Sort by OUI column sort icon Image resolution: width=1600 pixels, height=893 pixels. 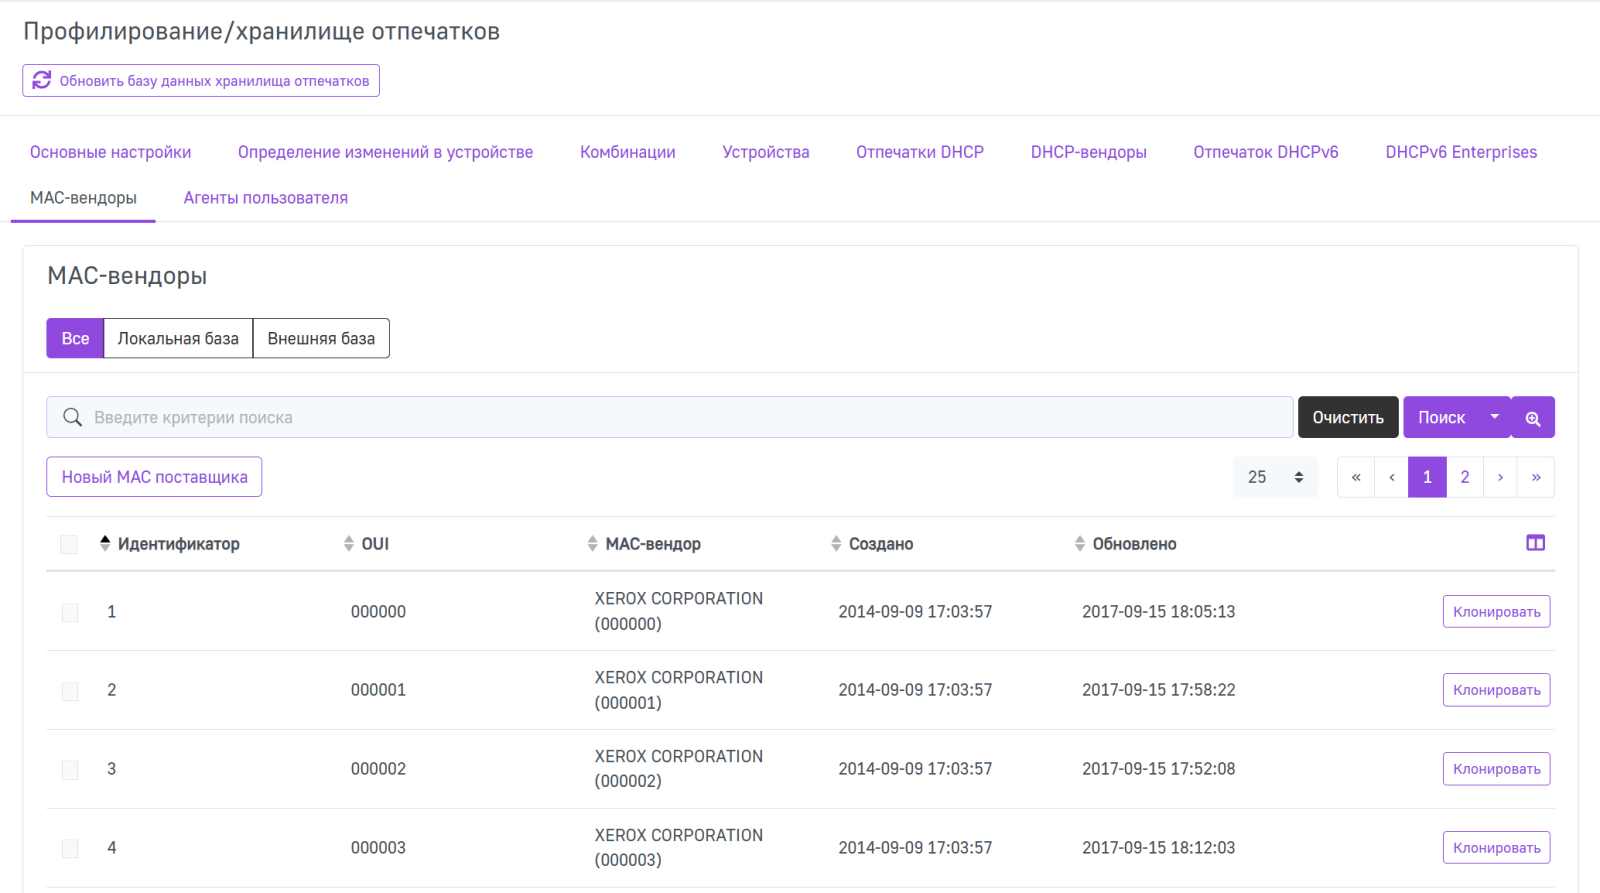348,543
